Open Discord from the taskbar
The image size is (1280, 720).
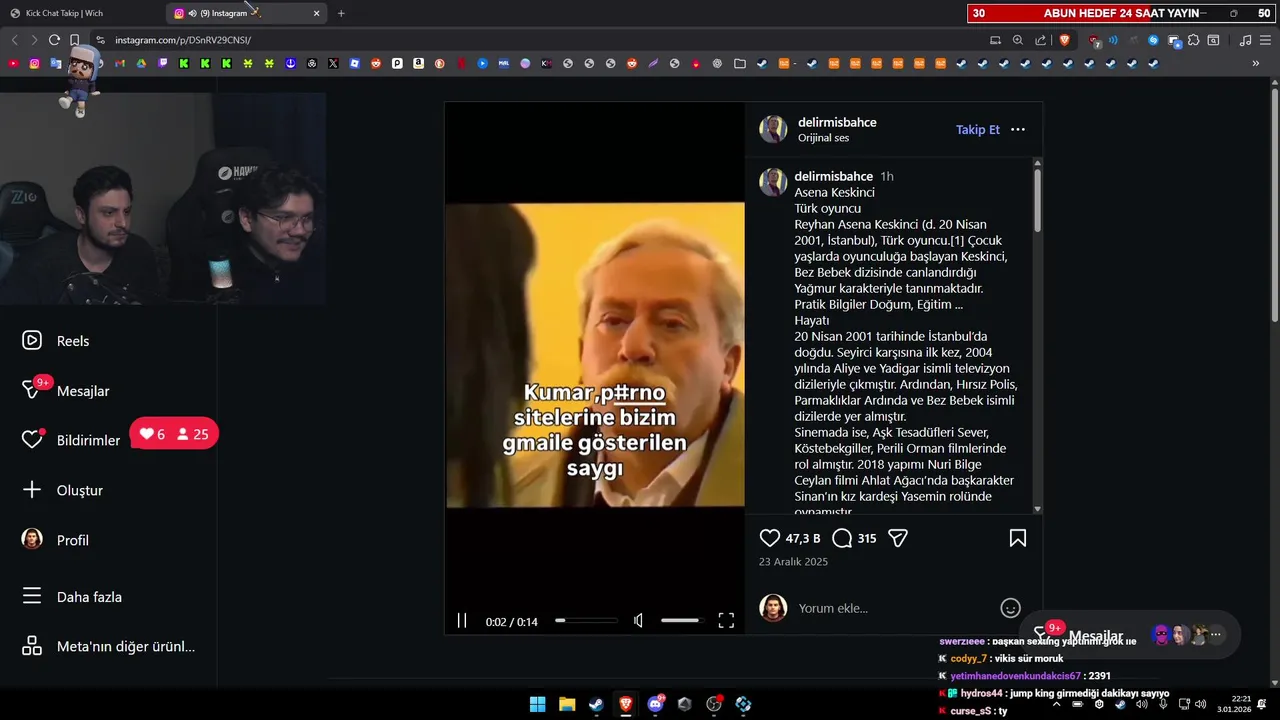(656, 704)
